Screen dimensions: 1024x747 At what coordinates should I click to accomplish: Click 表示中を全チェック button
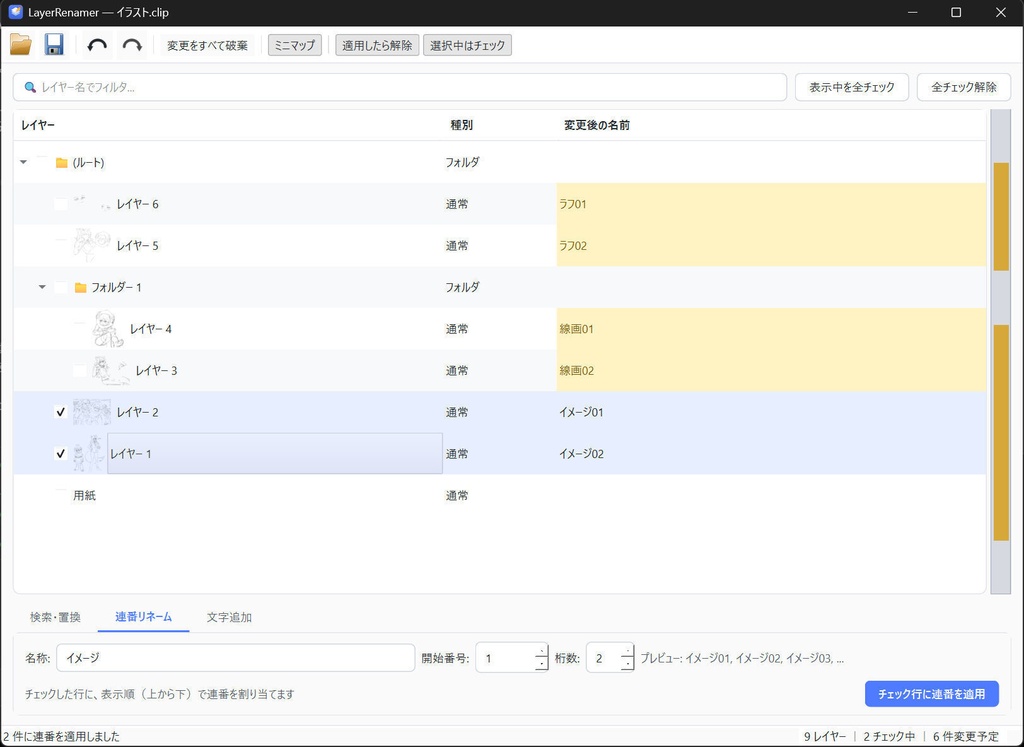pos(852,87)
